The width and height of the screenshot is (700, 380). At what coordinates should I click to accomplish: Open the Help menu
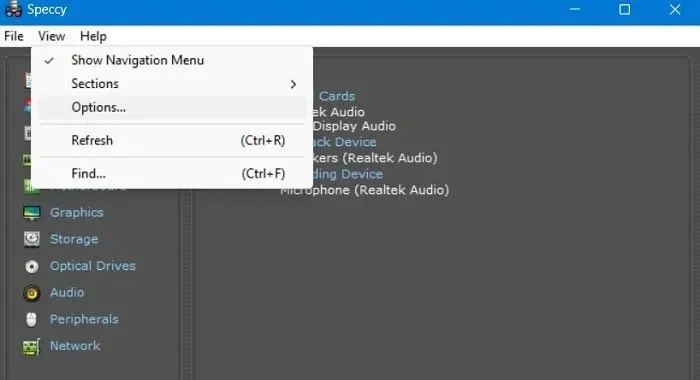[x=93, y=36]
